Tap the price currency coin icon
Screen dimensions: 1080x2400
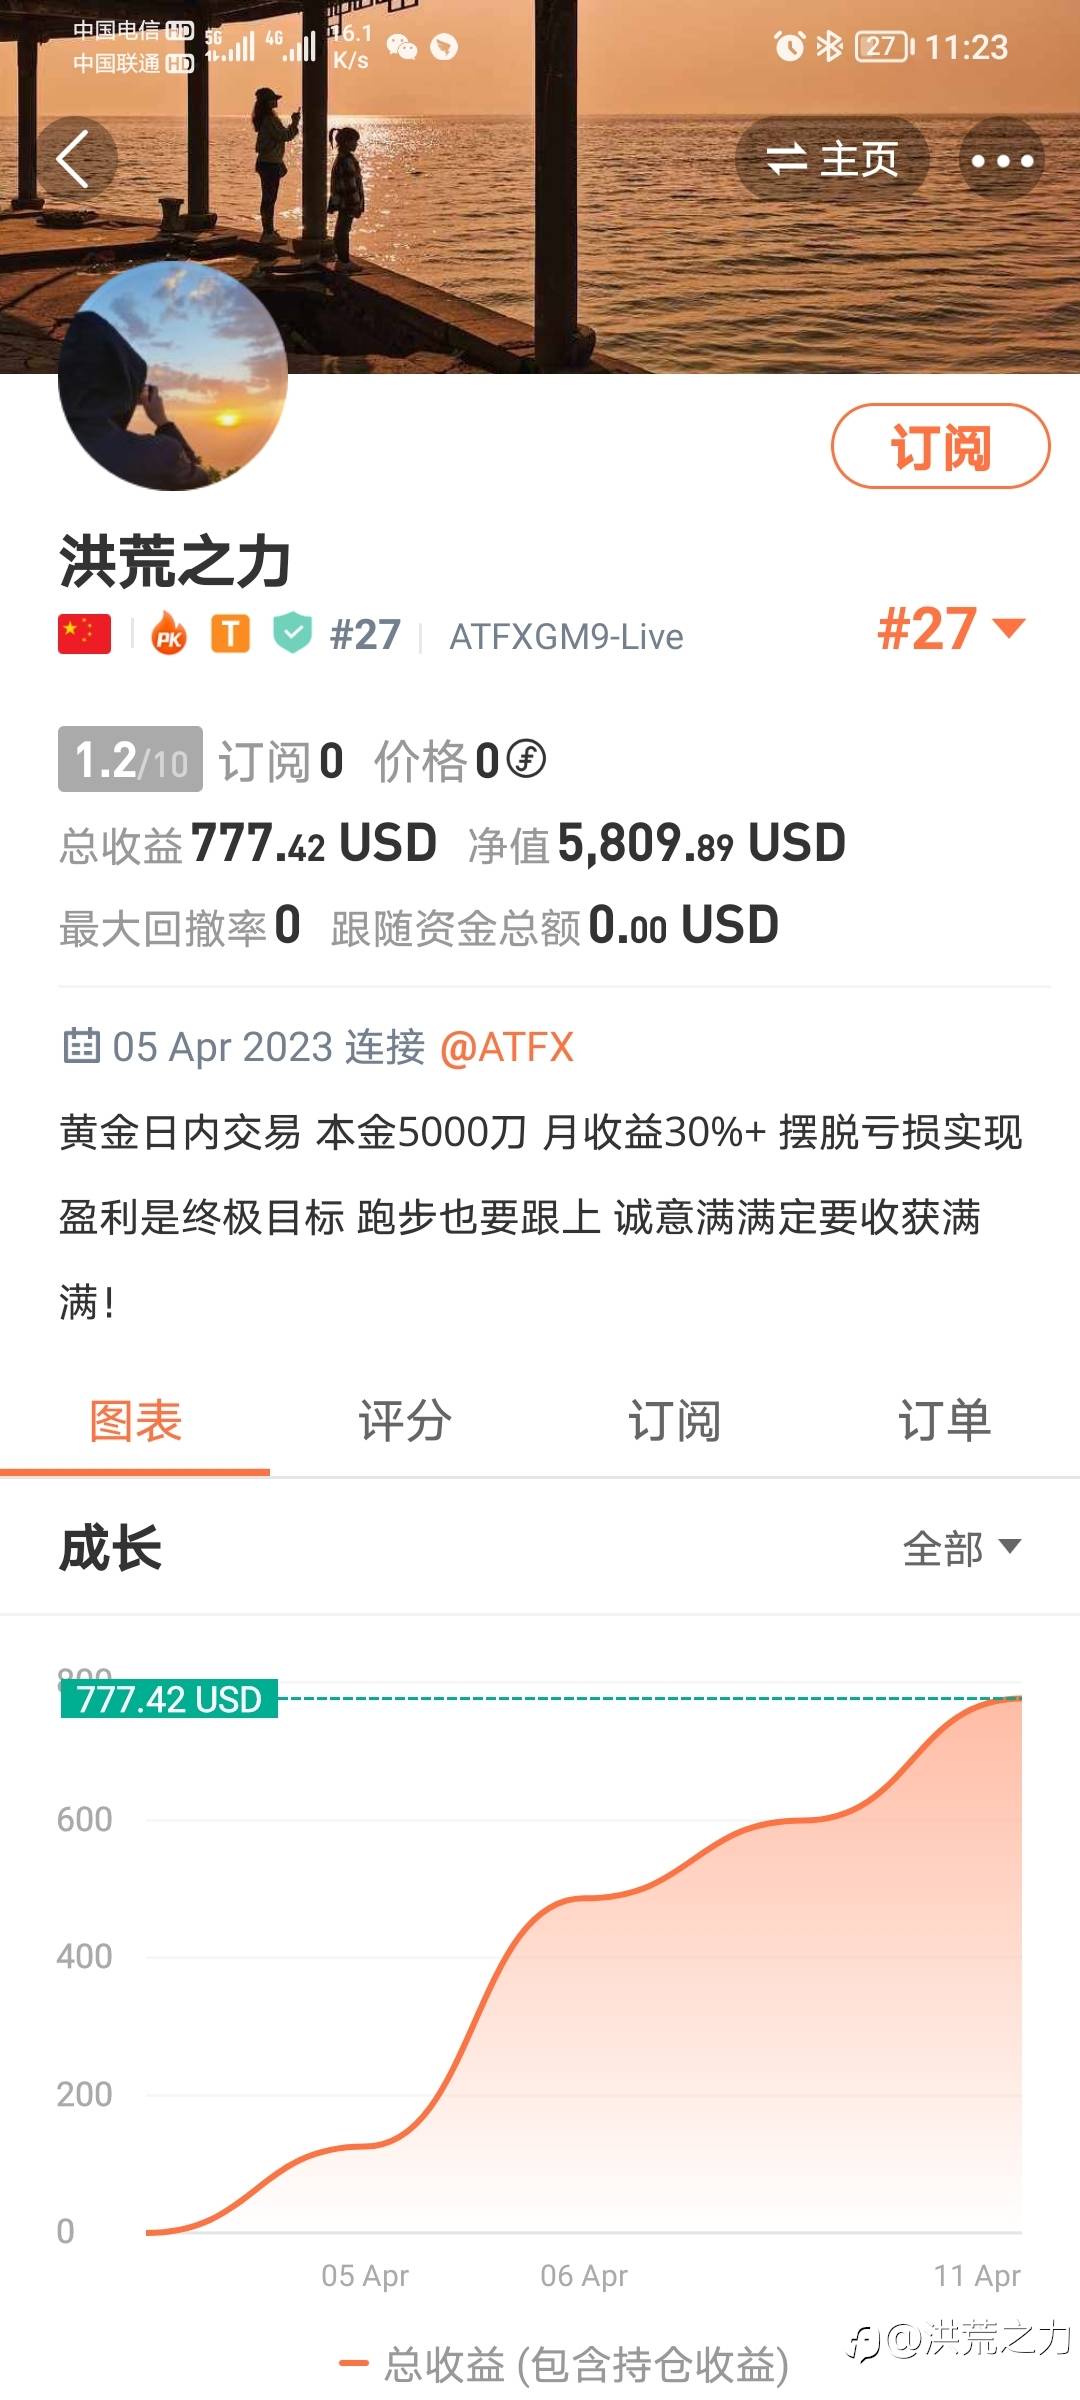tap(526, 759)
